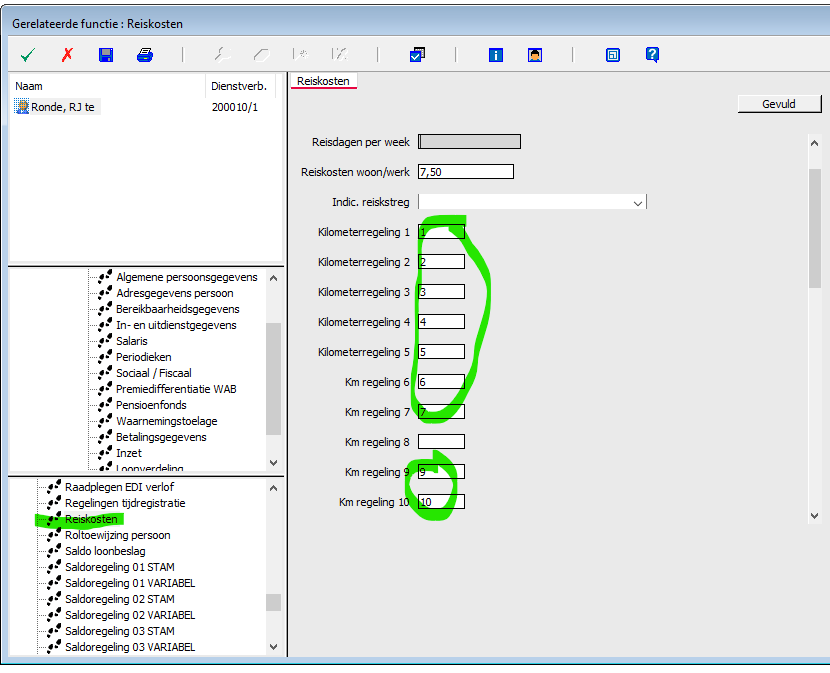This screenshot has width=830, height=673.
Task: Click the middle tree's scroll down arrow
Action: click(x=274, y=462)
